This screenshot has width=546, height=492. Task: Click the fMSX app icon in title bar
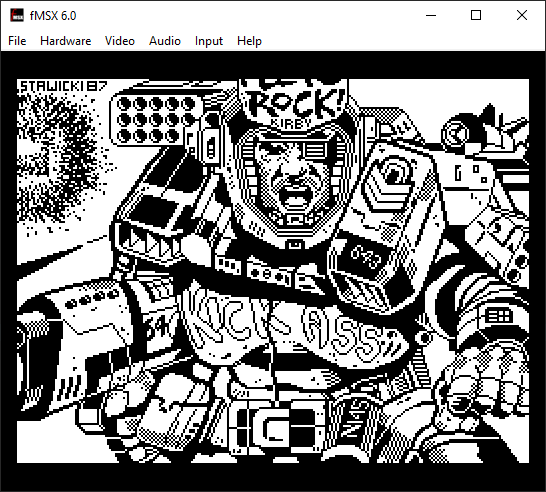pos(16,15)
